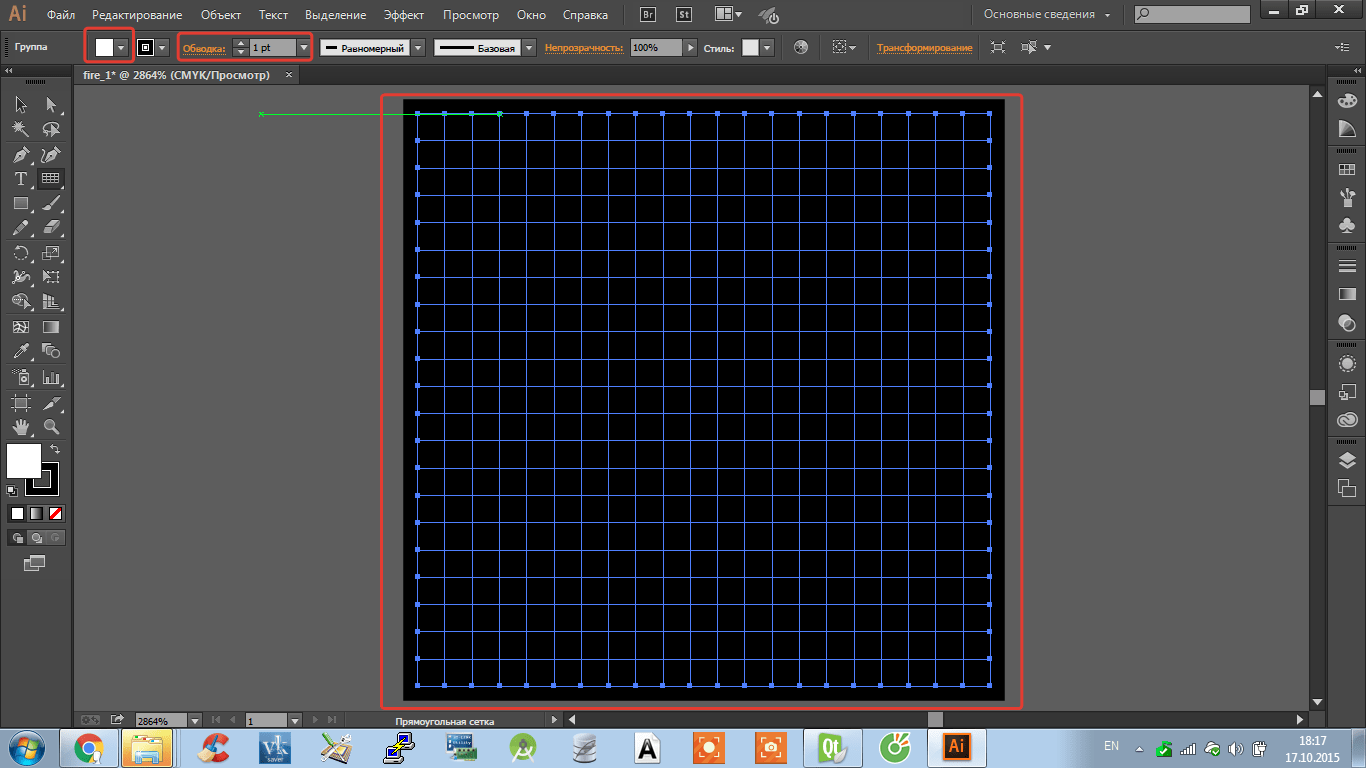Pick the Eyedropper tool

[x=20, y=352]
